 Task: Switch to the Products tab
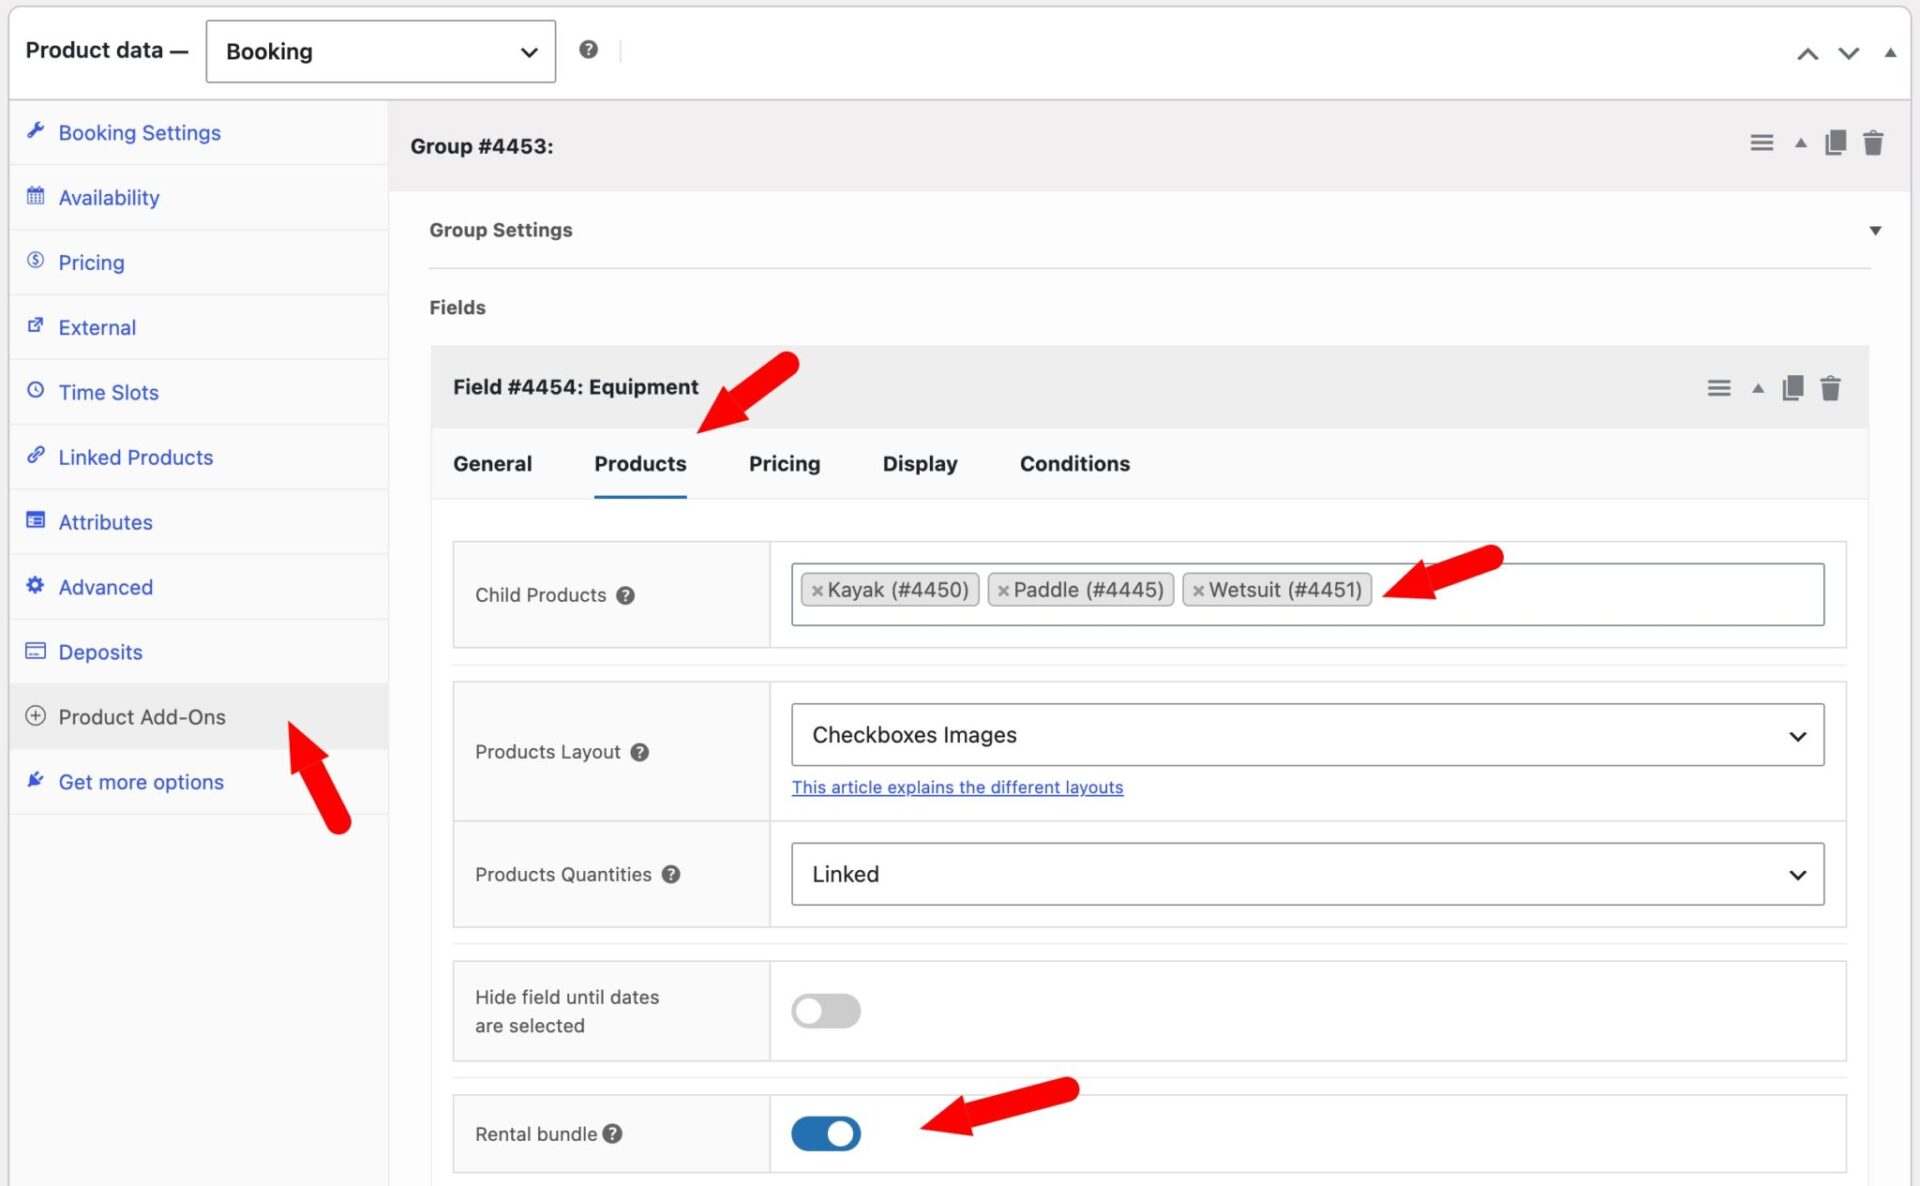(640, 464)
